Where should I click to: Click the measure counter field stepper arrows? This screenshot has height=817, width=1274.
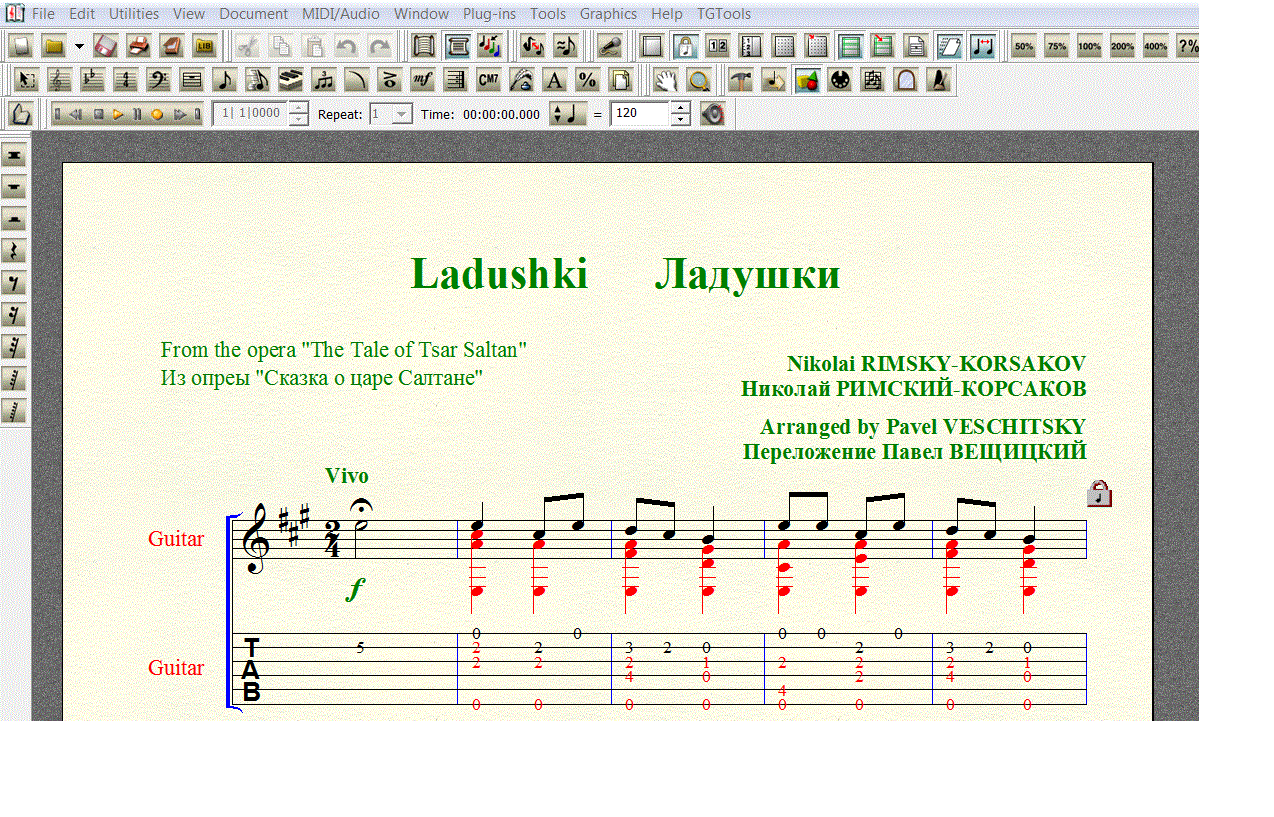point(299,114)
